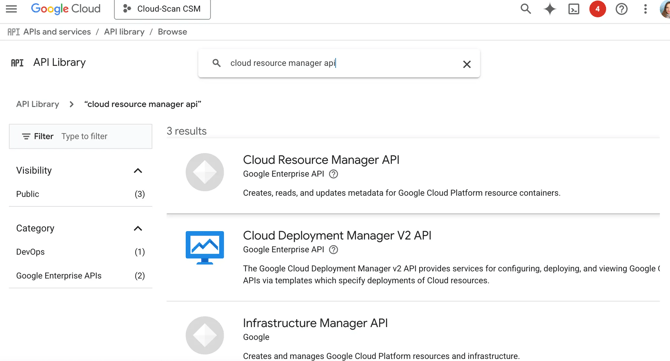This screenshot has height=361, width=670.
Task: Return to API Library results breadcrumb
Action: tap(38, 104)
